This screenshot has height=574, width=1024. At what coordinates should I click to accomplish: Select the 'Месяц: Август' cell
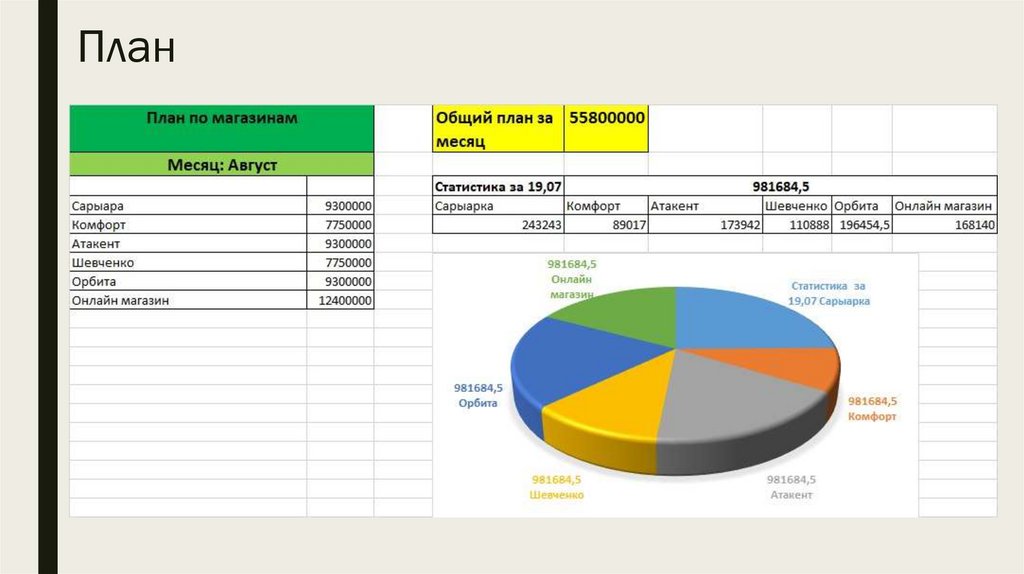221,165
